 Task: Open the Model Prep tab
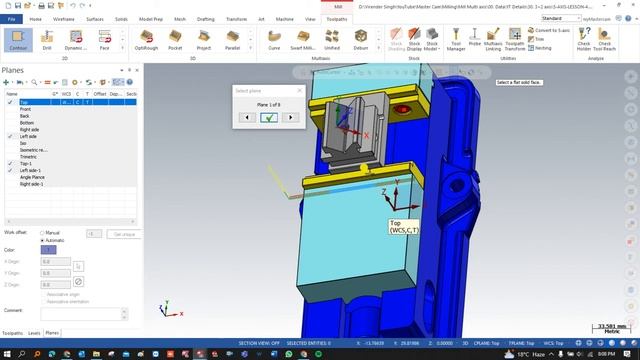151,19
